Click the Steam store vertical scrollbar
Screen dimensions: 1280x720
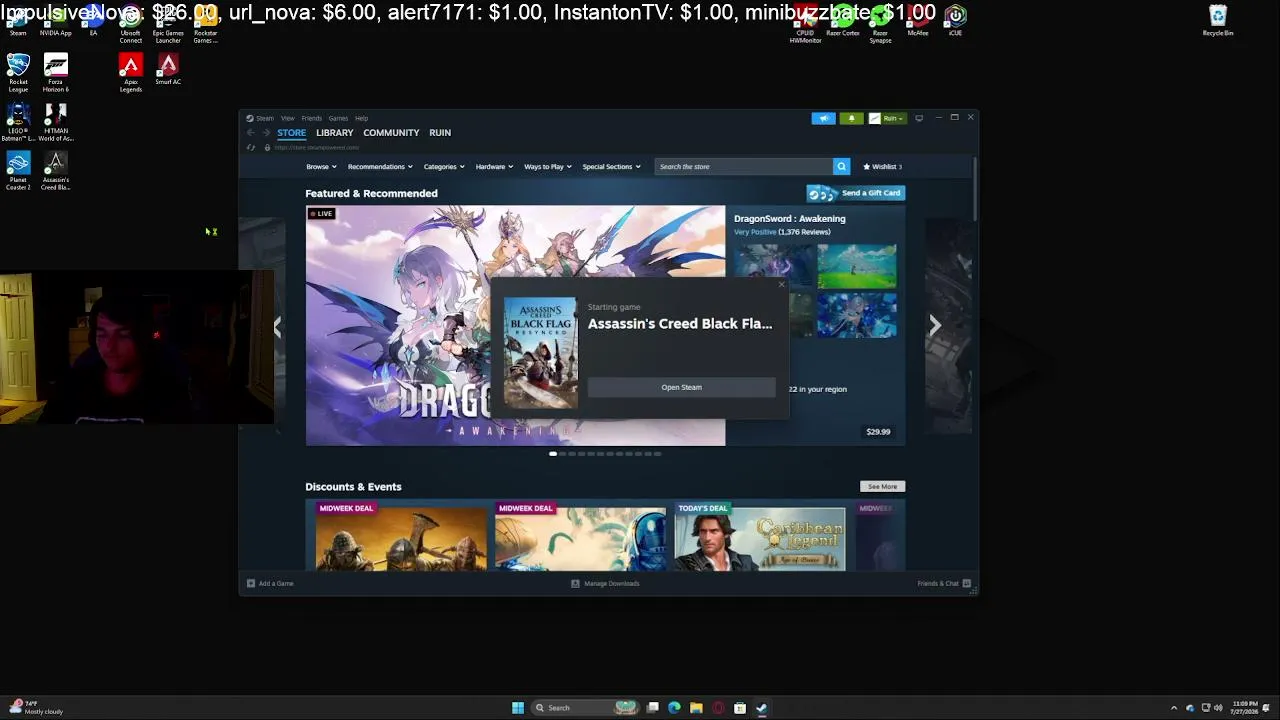click(x=975, y=190)
